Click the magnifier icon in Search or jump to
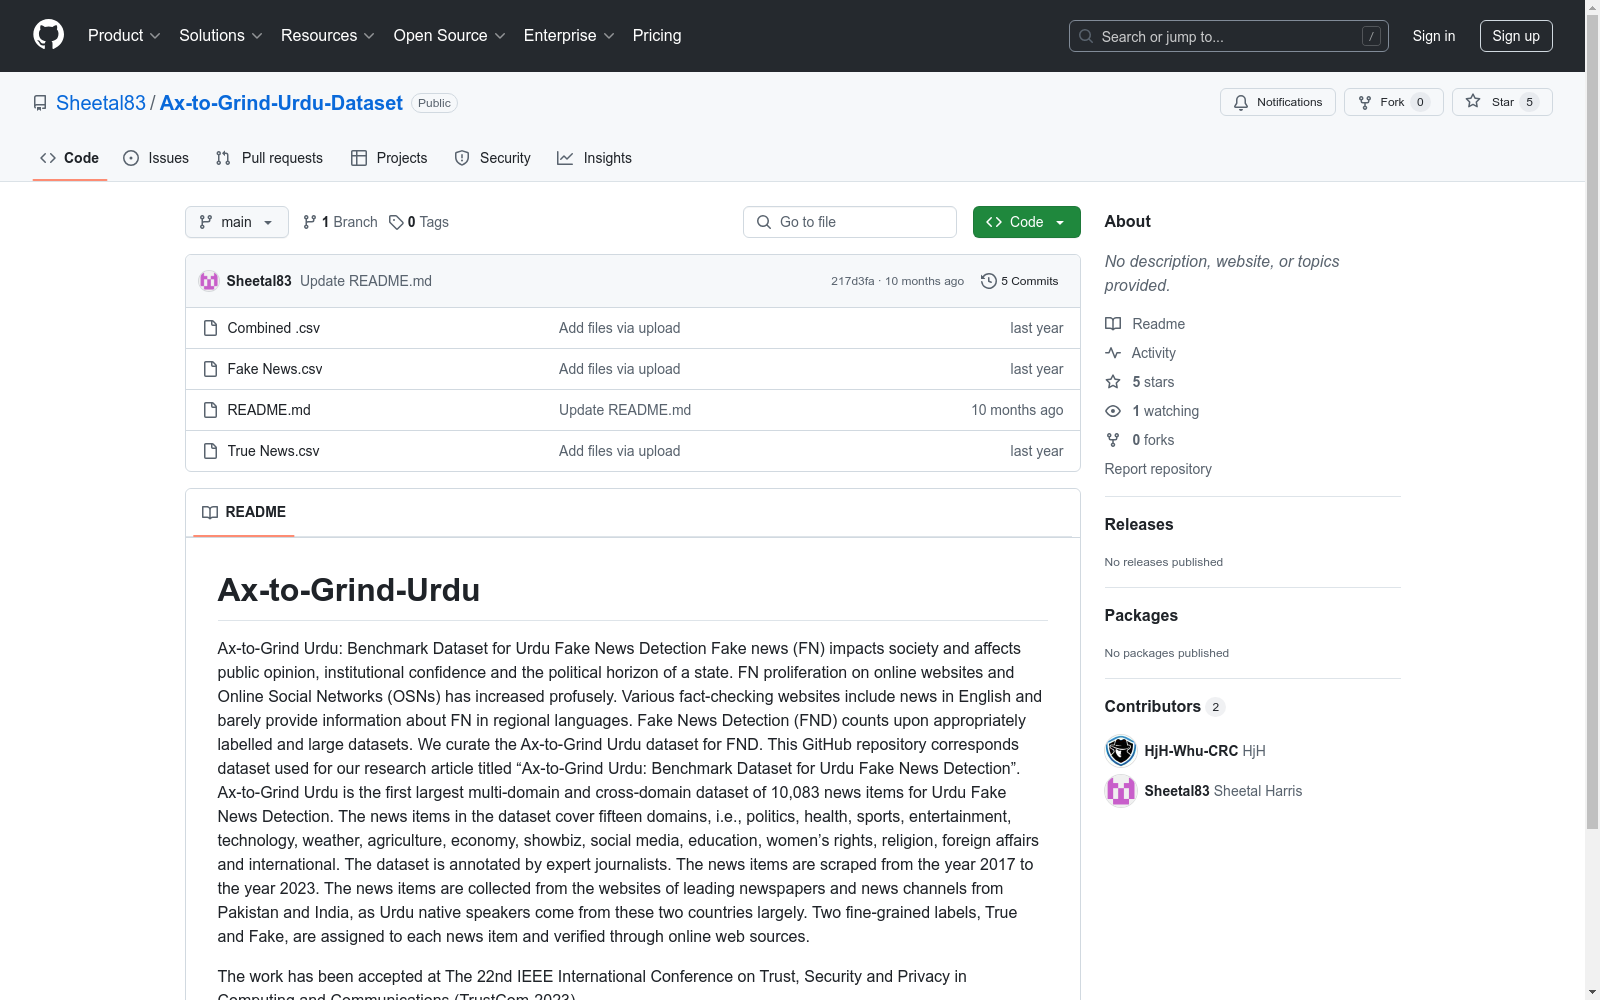This screenshot has height=1000, width=1600. tap(1086, 36)
